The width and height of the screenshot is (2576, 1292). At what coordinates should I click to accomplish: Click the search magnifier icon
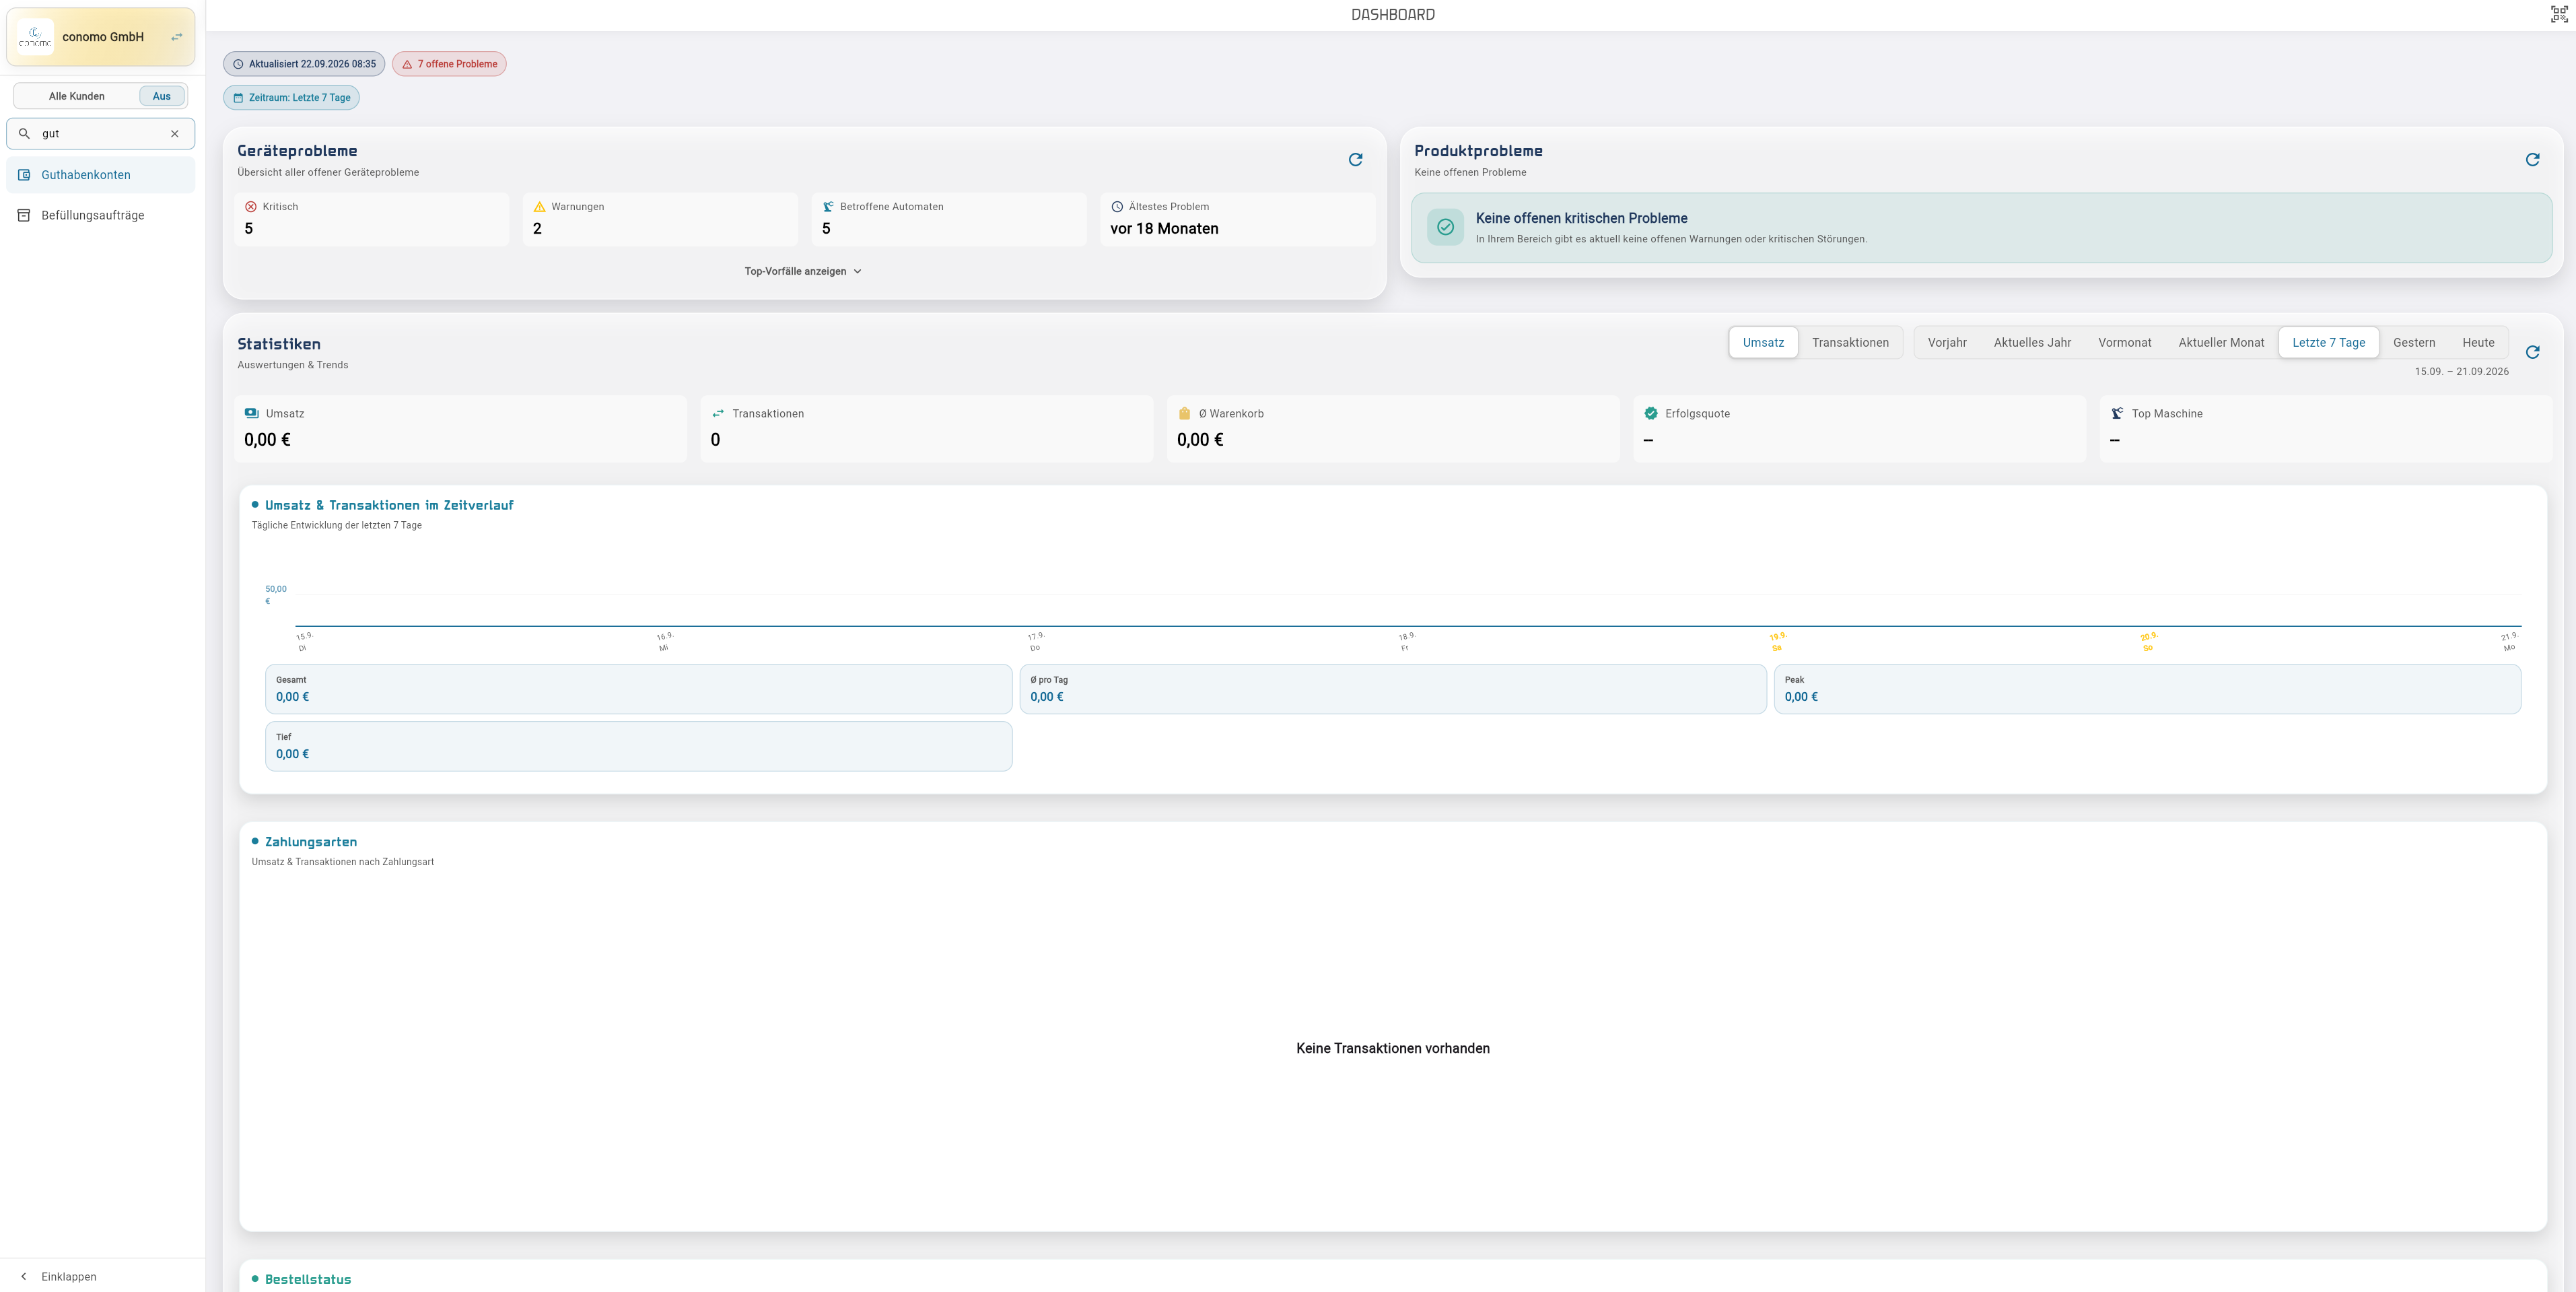click(24, 133)
